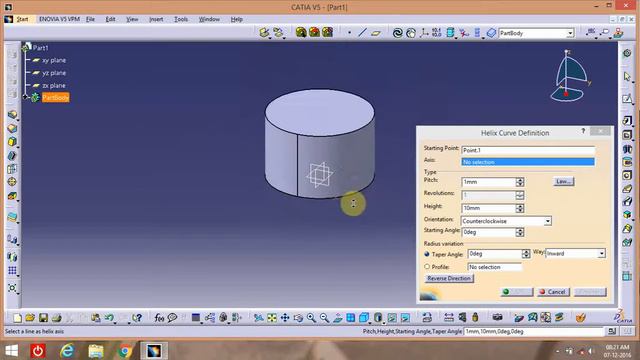Click the Measure Between 10.1 icon
This screenshot has width=640, height=360.
click(436, 33)
